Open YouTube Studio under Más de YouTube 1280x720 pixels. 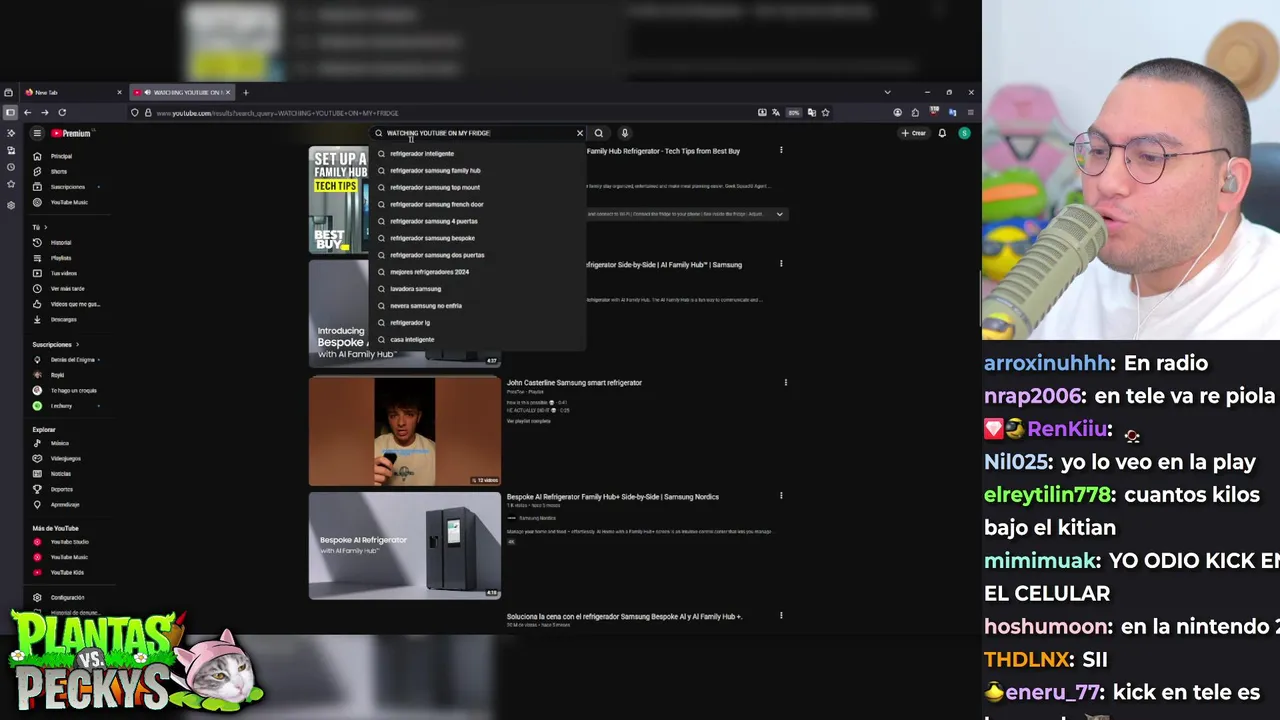point(68,542)
